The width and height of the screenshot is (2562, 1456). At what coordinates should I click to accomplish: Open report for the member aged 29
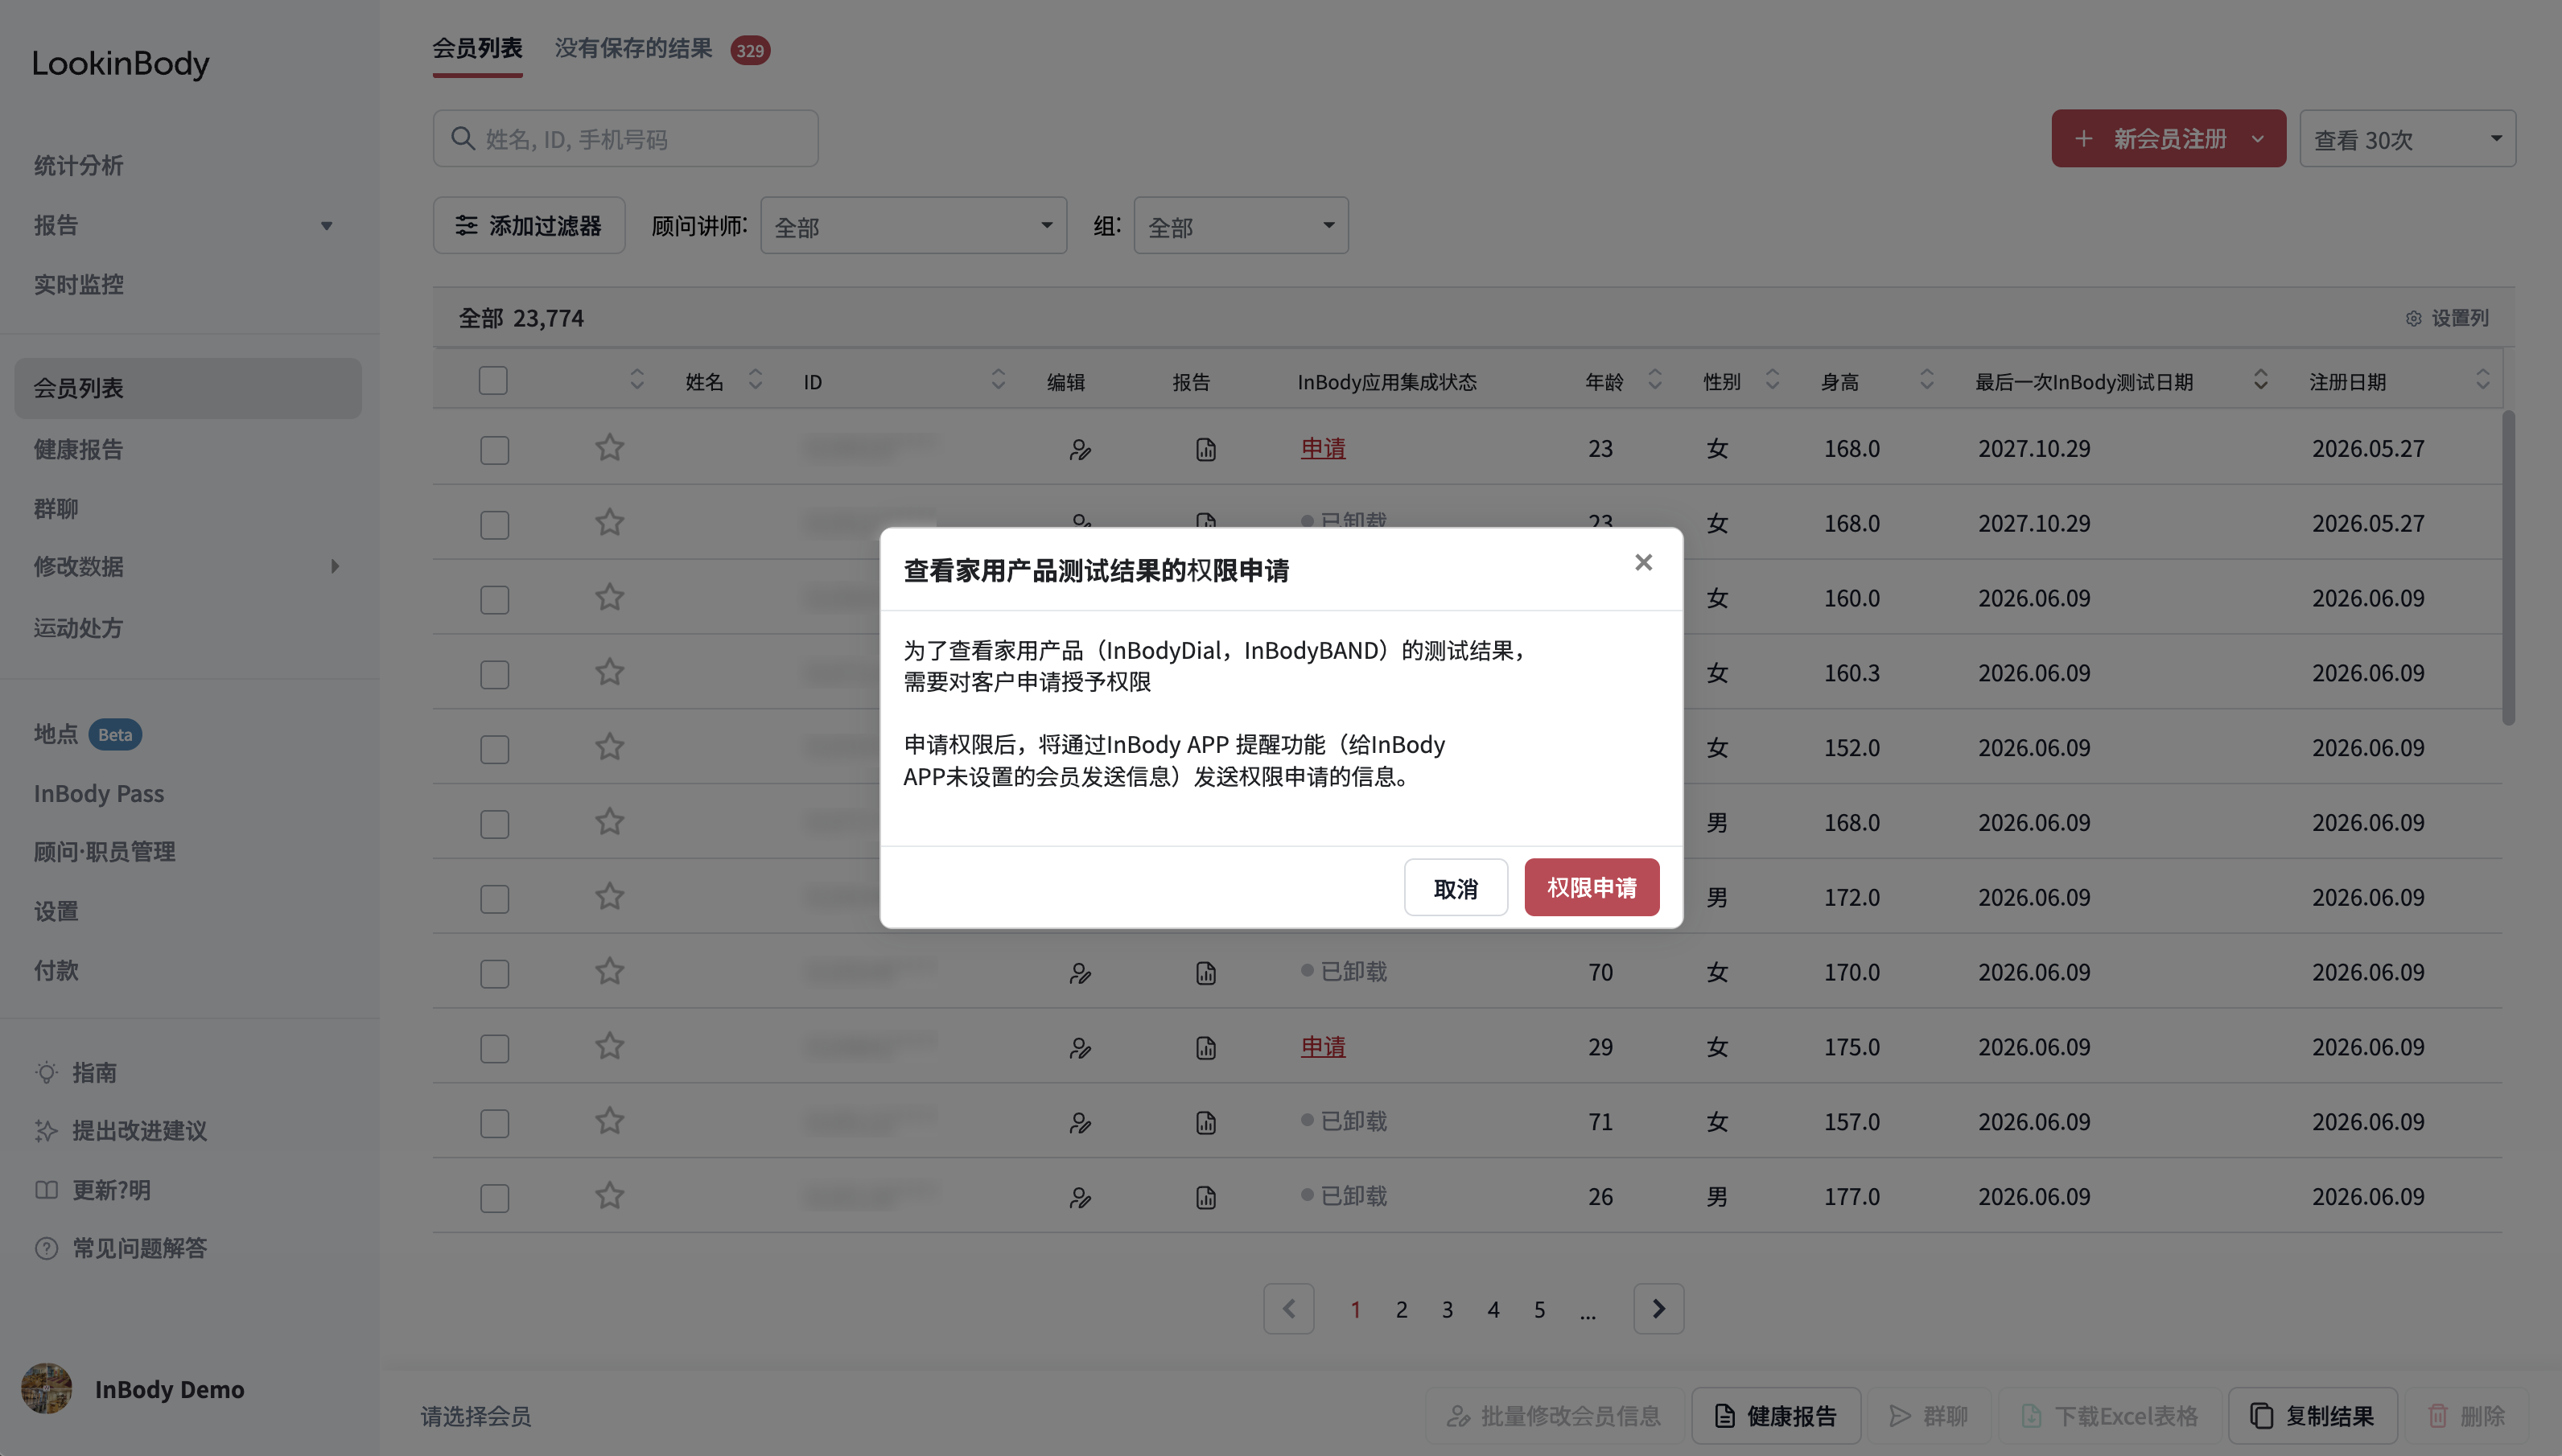pyautogui.click(x=1206, y=1048)
